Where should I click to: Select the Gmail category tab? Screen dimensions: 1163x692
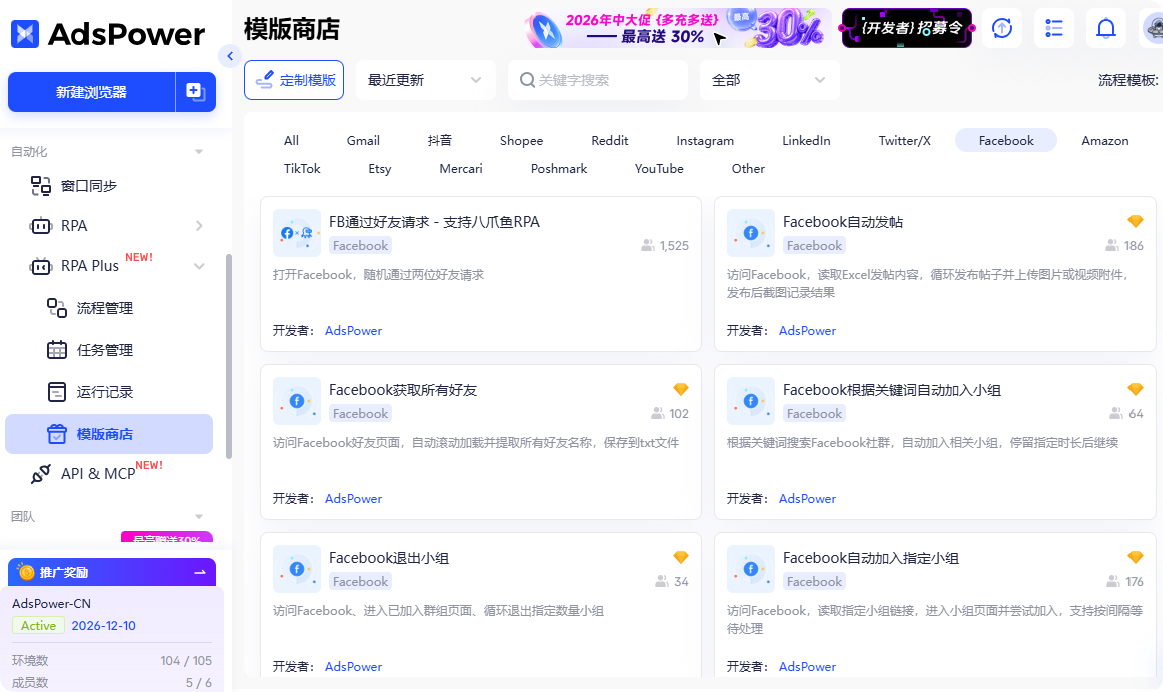(363, 140)
